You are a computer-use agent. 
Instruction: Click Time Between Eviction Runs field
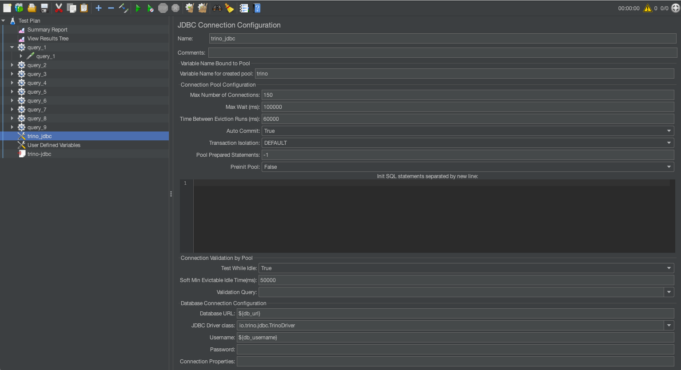468,119
